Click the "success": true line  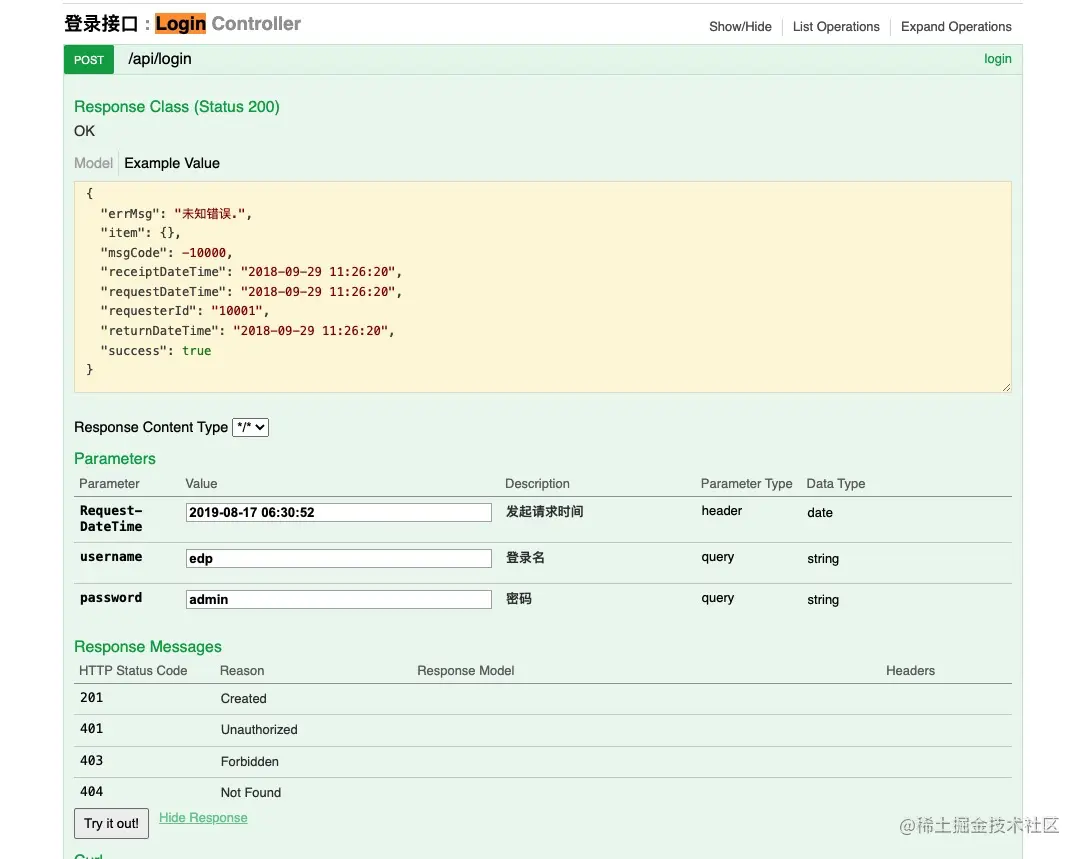click(x=156, y=351)
